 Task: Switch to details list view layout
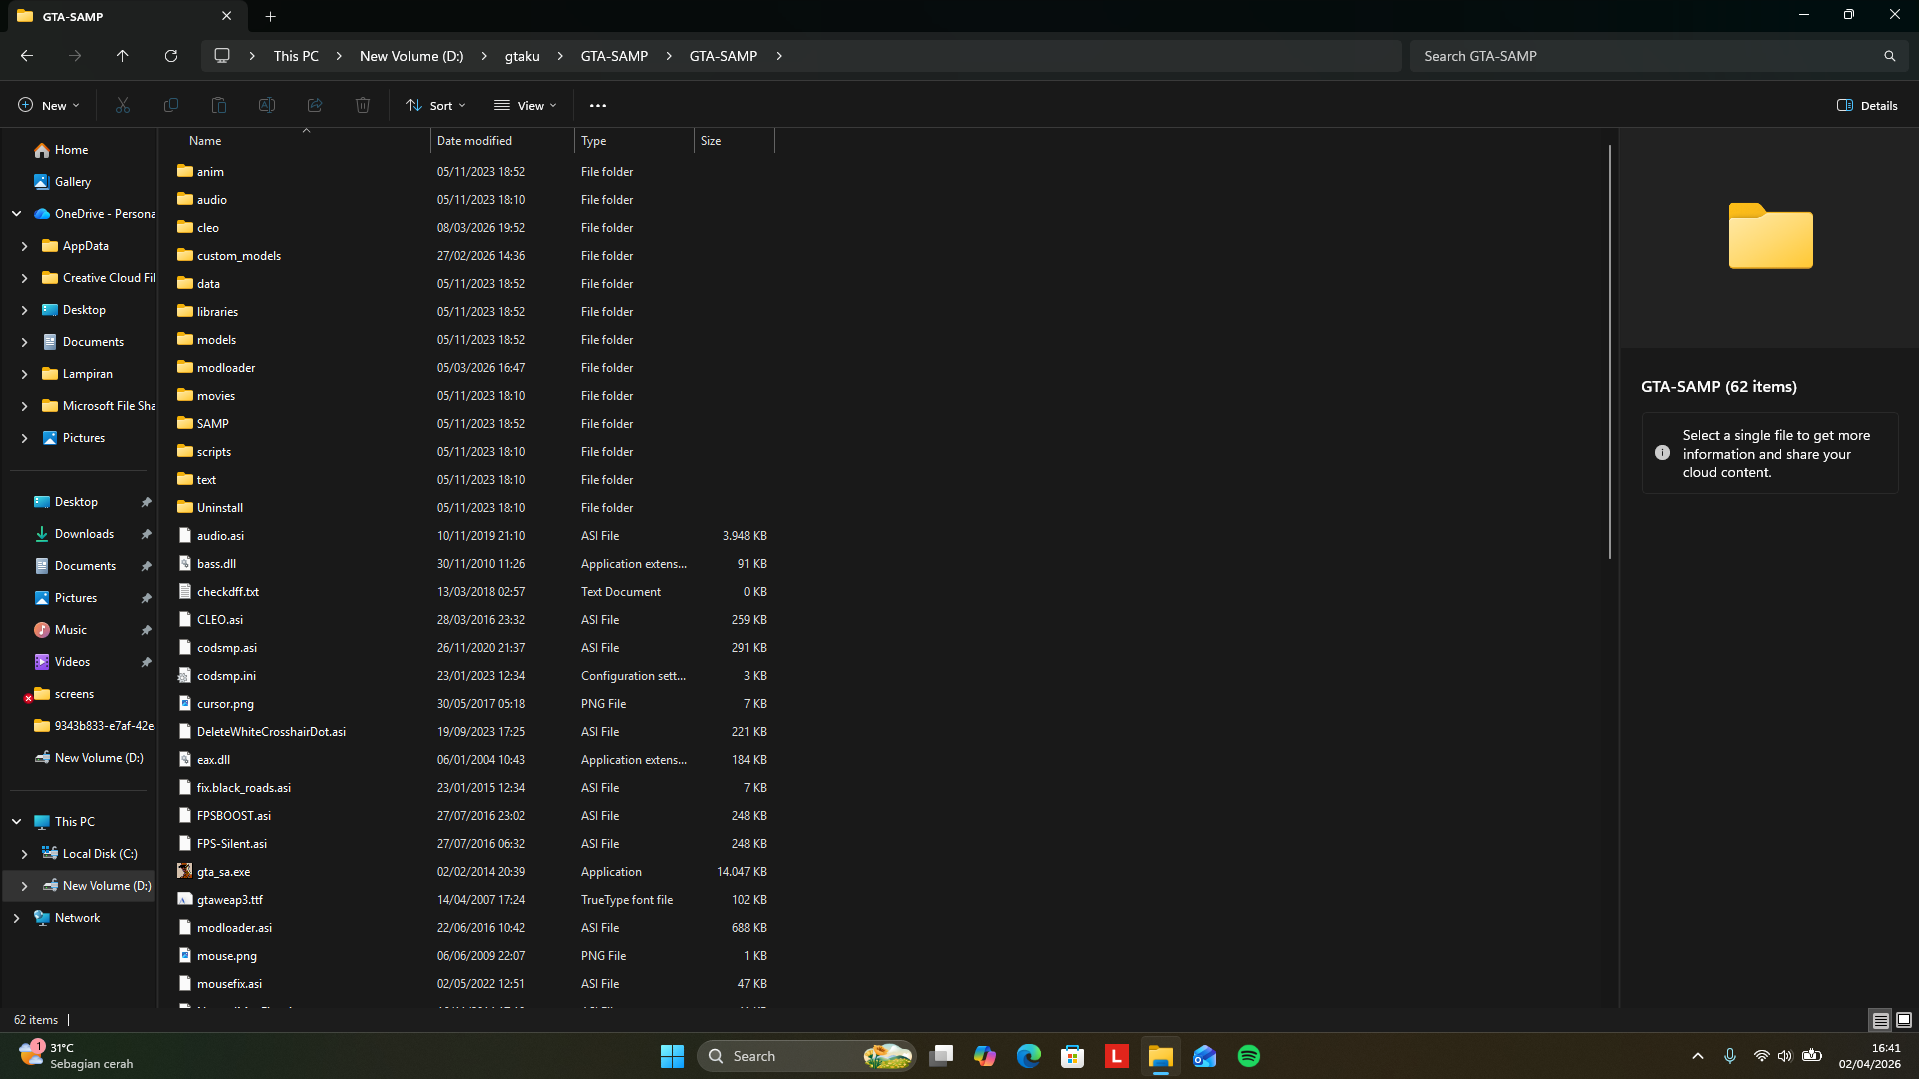[1881, 1020]
